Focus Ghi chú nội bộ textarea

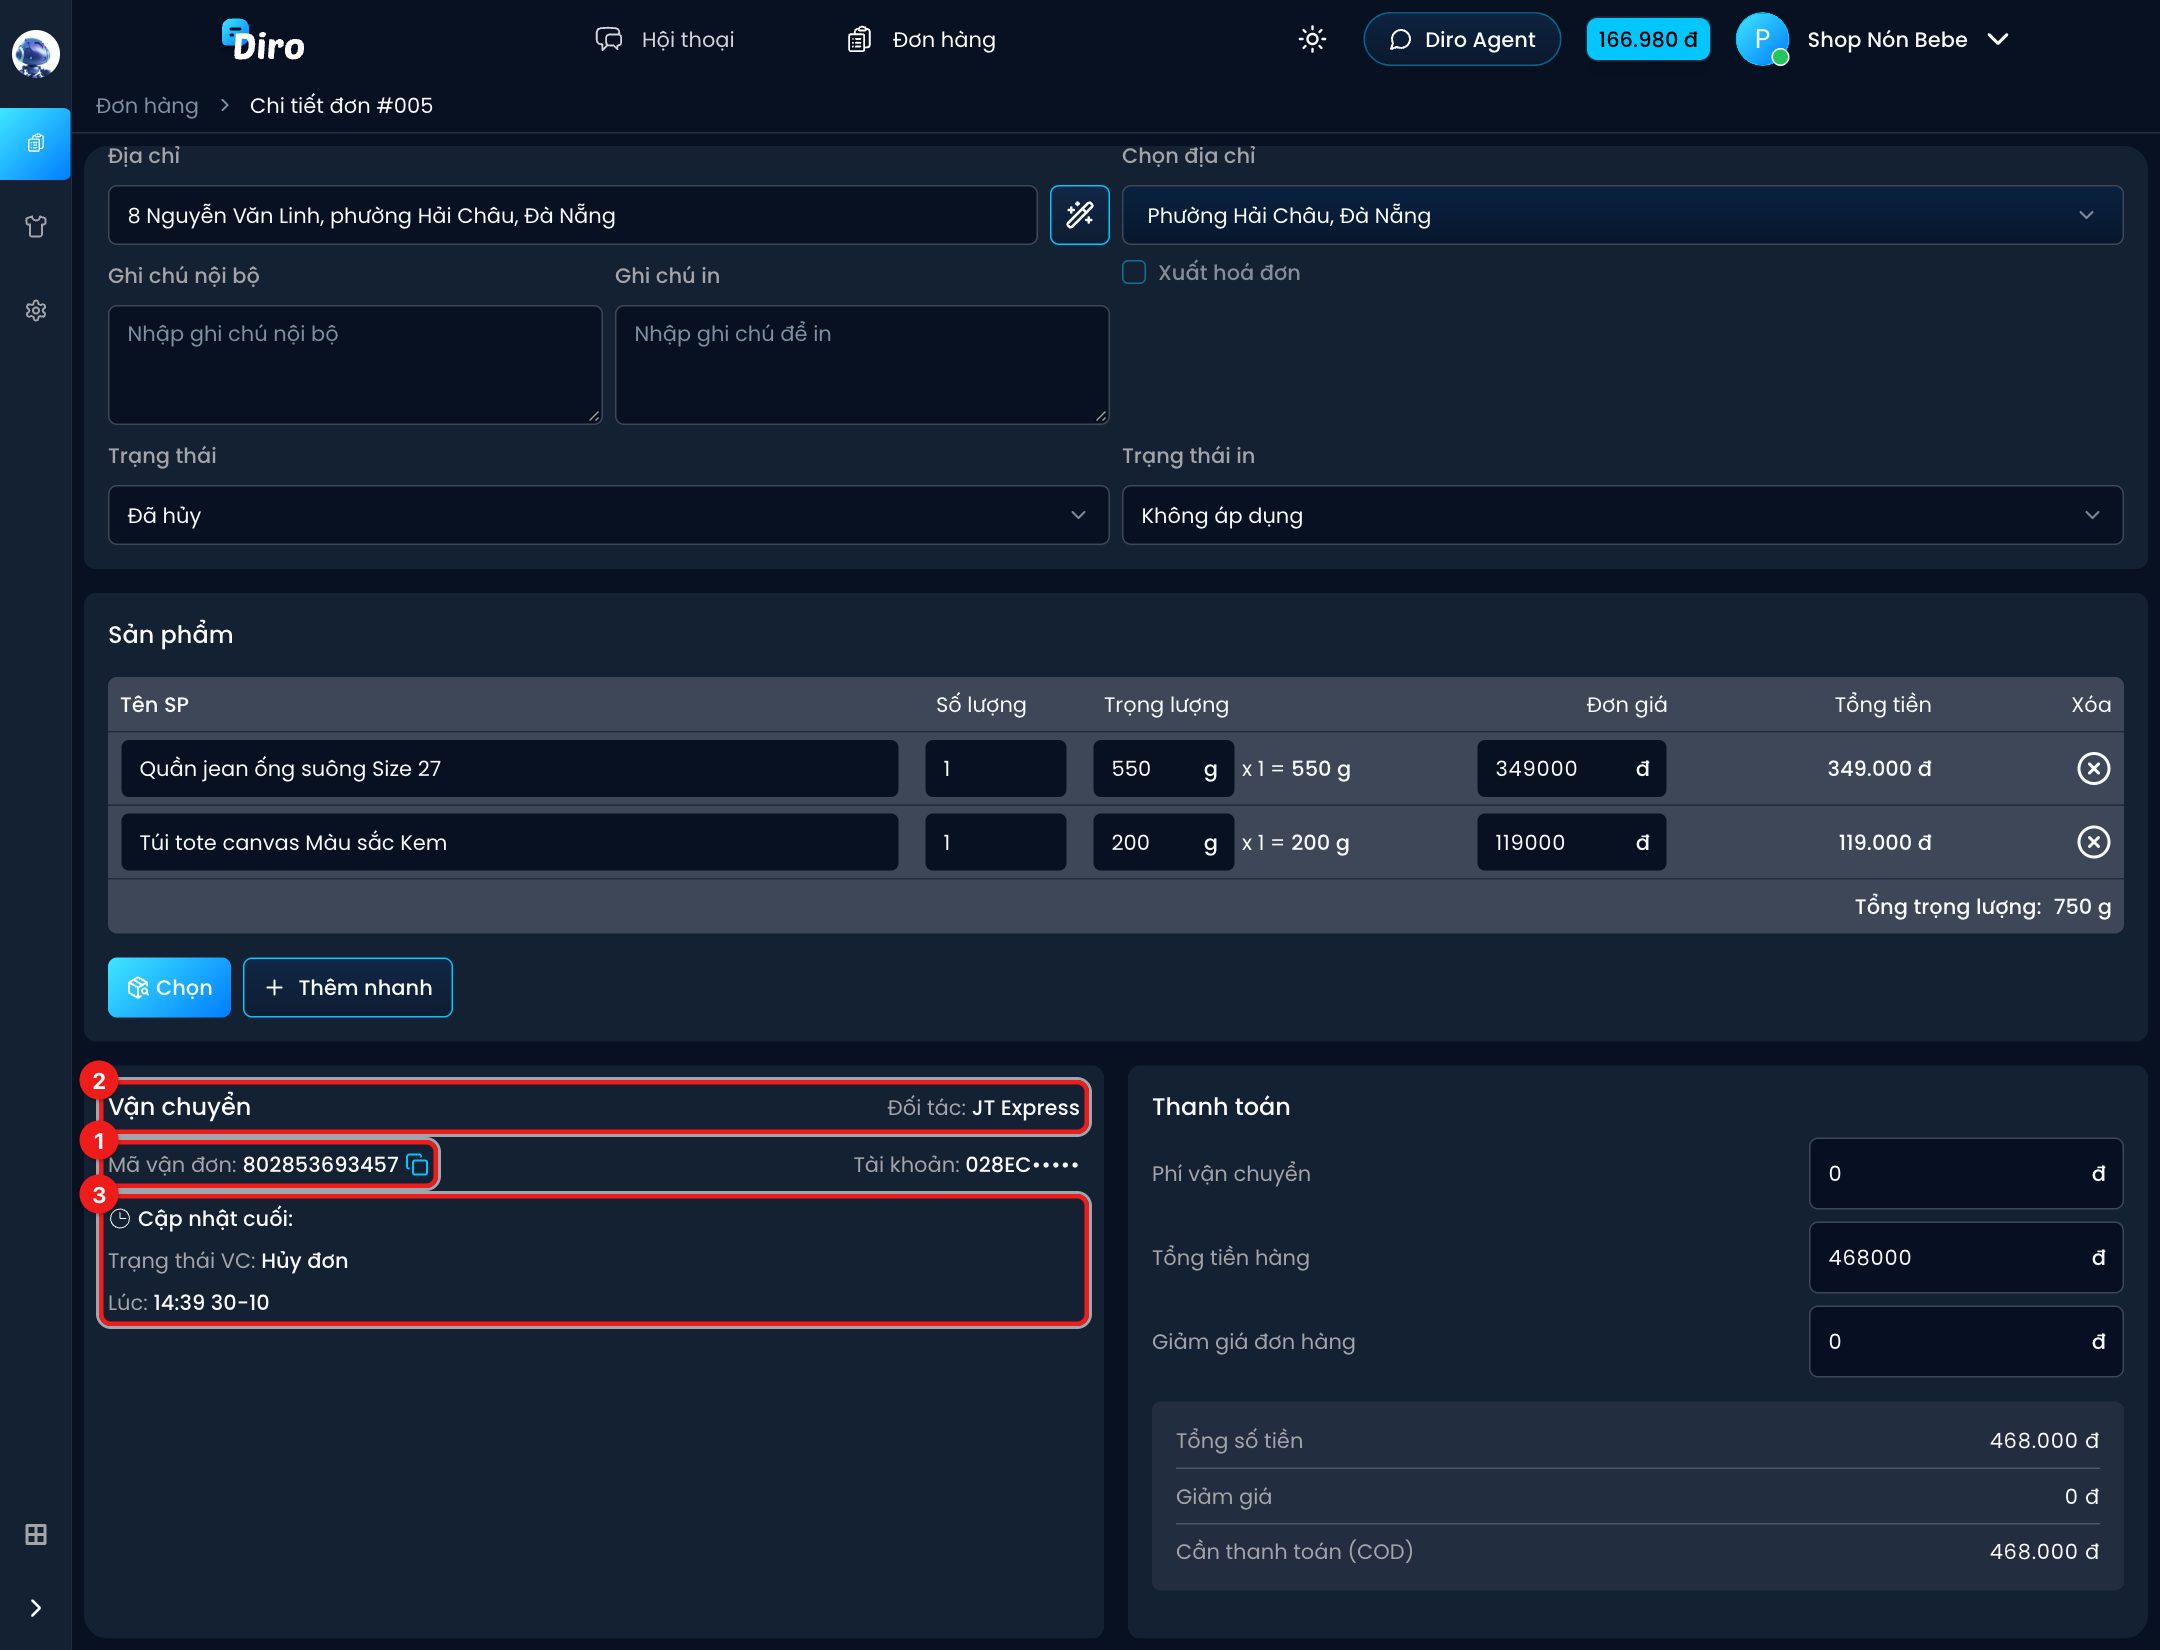click(355, 365)
